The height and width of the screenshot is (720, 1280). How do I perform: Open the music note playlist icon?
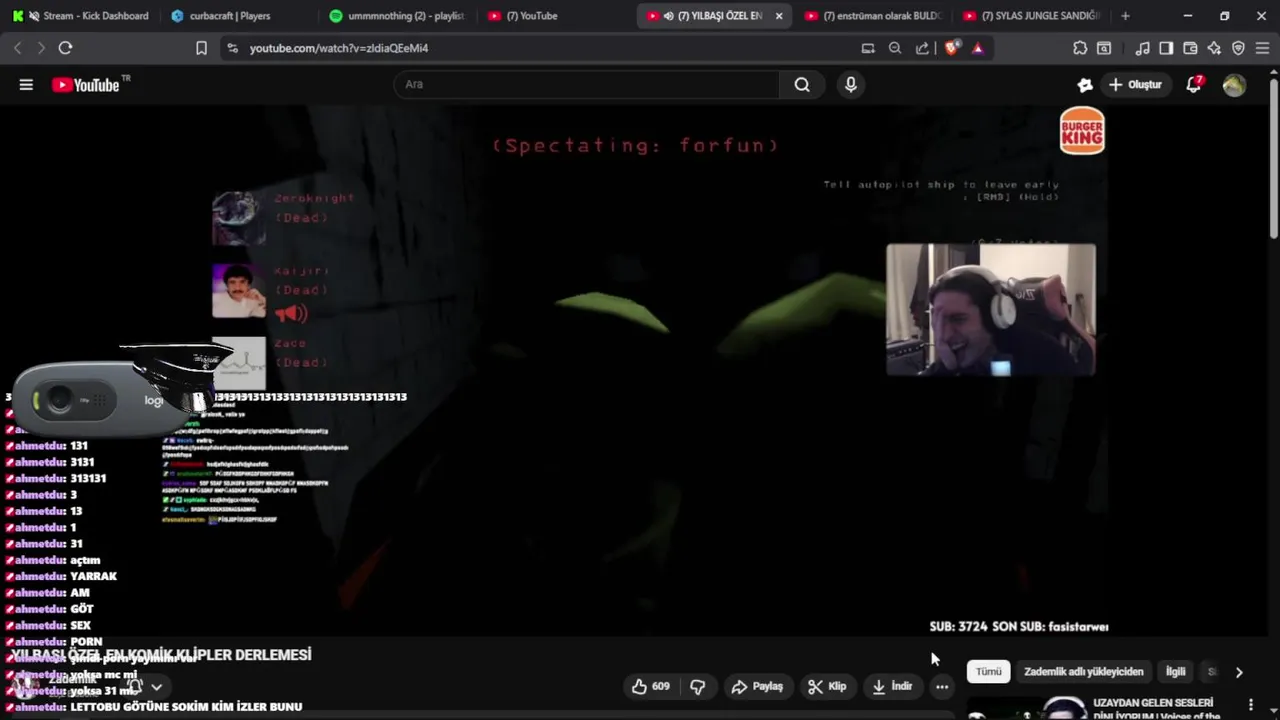pyautogui.click(x=1142, y=48)
